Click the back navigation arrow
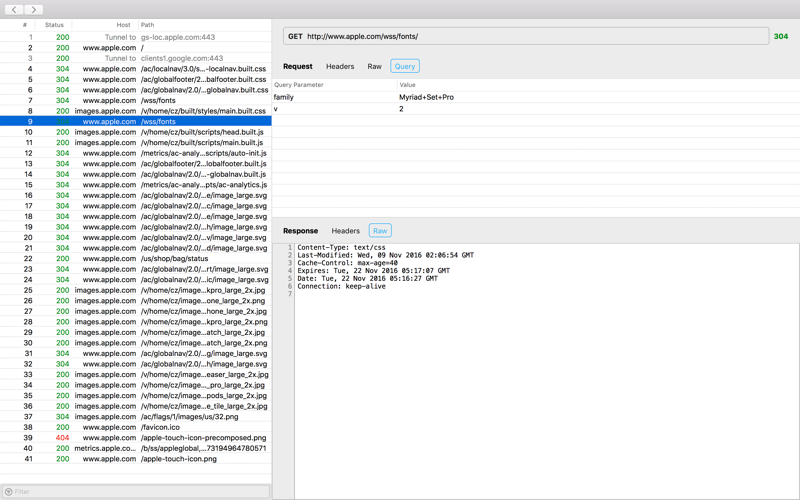Image resolution: width=800 pixels, height=500 pixels. (14, 10)
